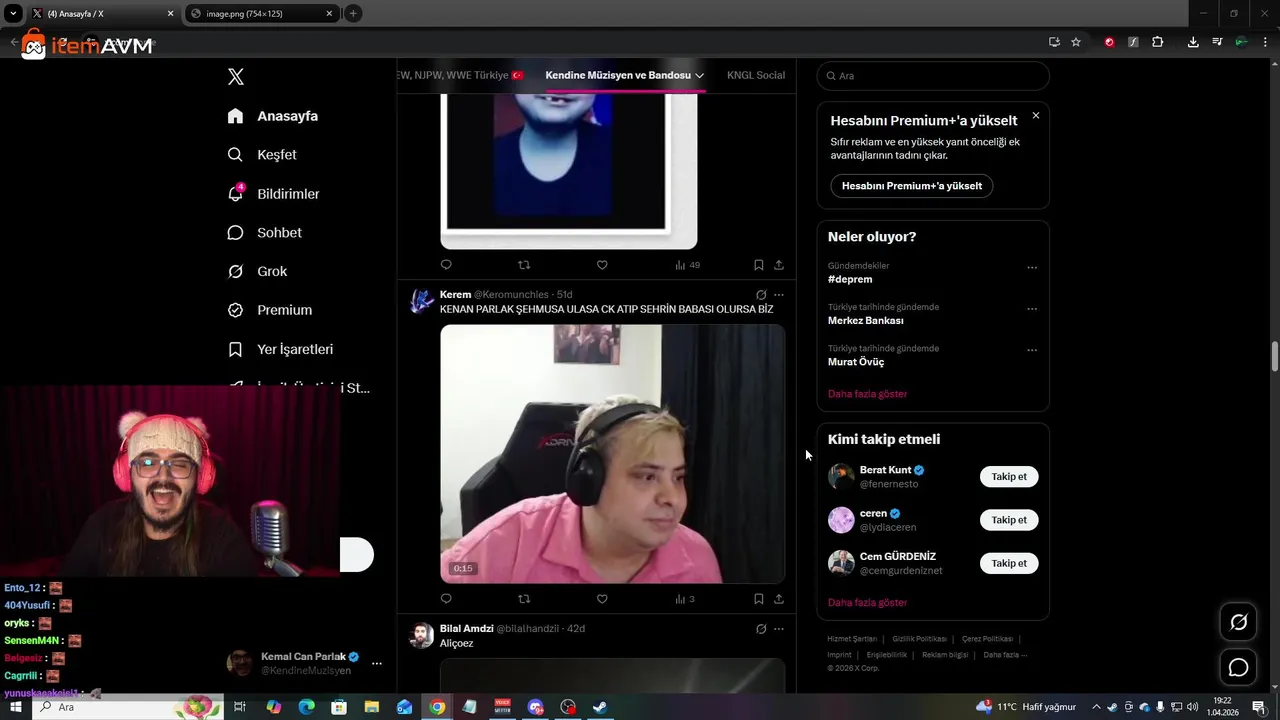Image resolution: width=1280 pixels, height=720 pixels.
Task: Like the top post with 49 views
Action: click(x=602, y=265)
